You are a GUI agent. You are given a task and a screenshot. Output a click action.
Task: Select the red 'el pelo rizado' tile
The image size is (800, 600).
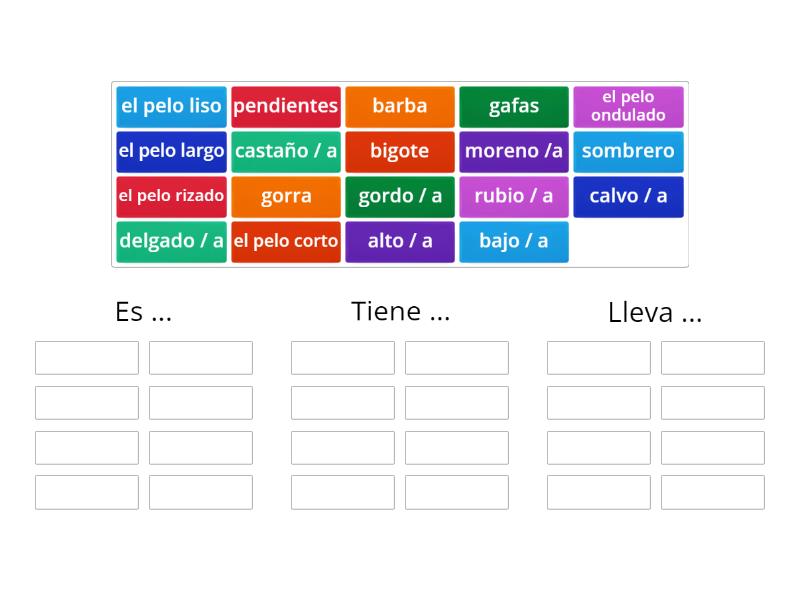[x=170, y=196]
